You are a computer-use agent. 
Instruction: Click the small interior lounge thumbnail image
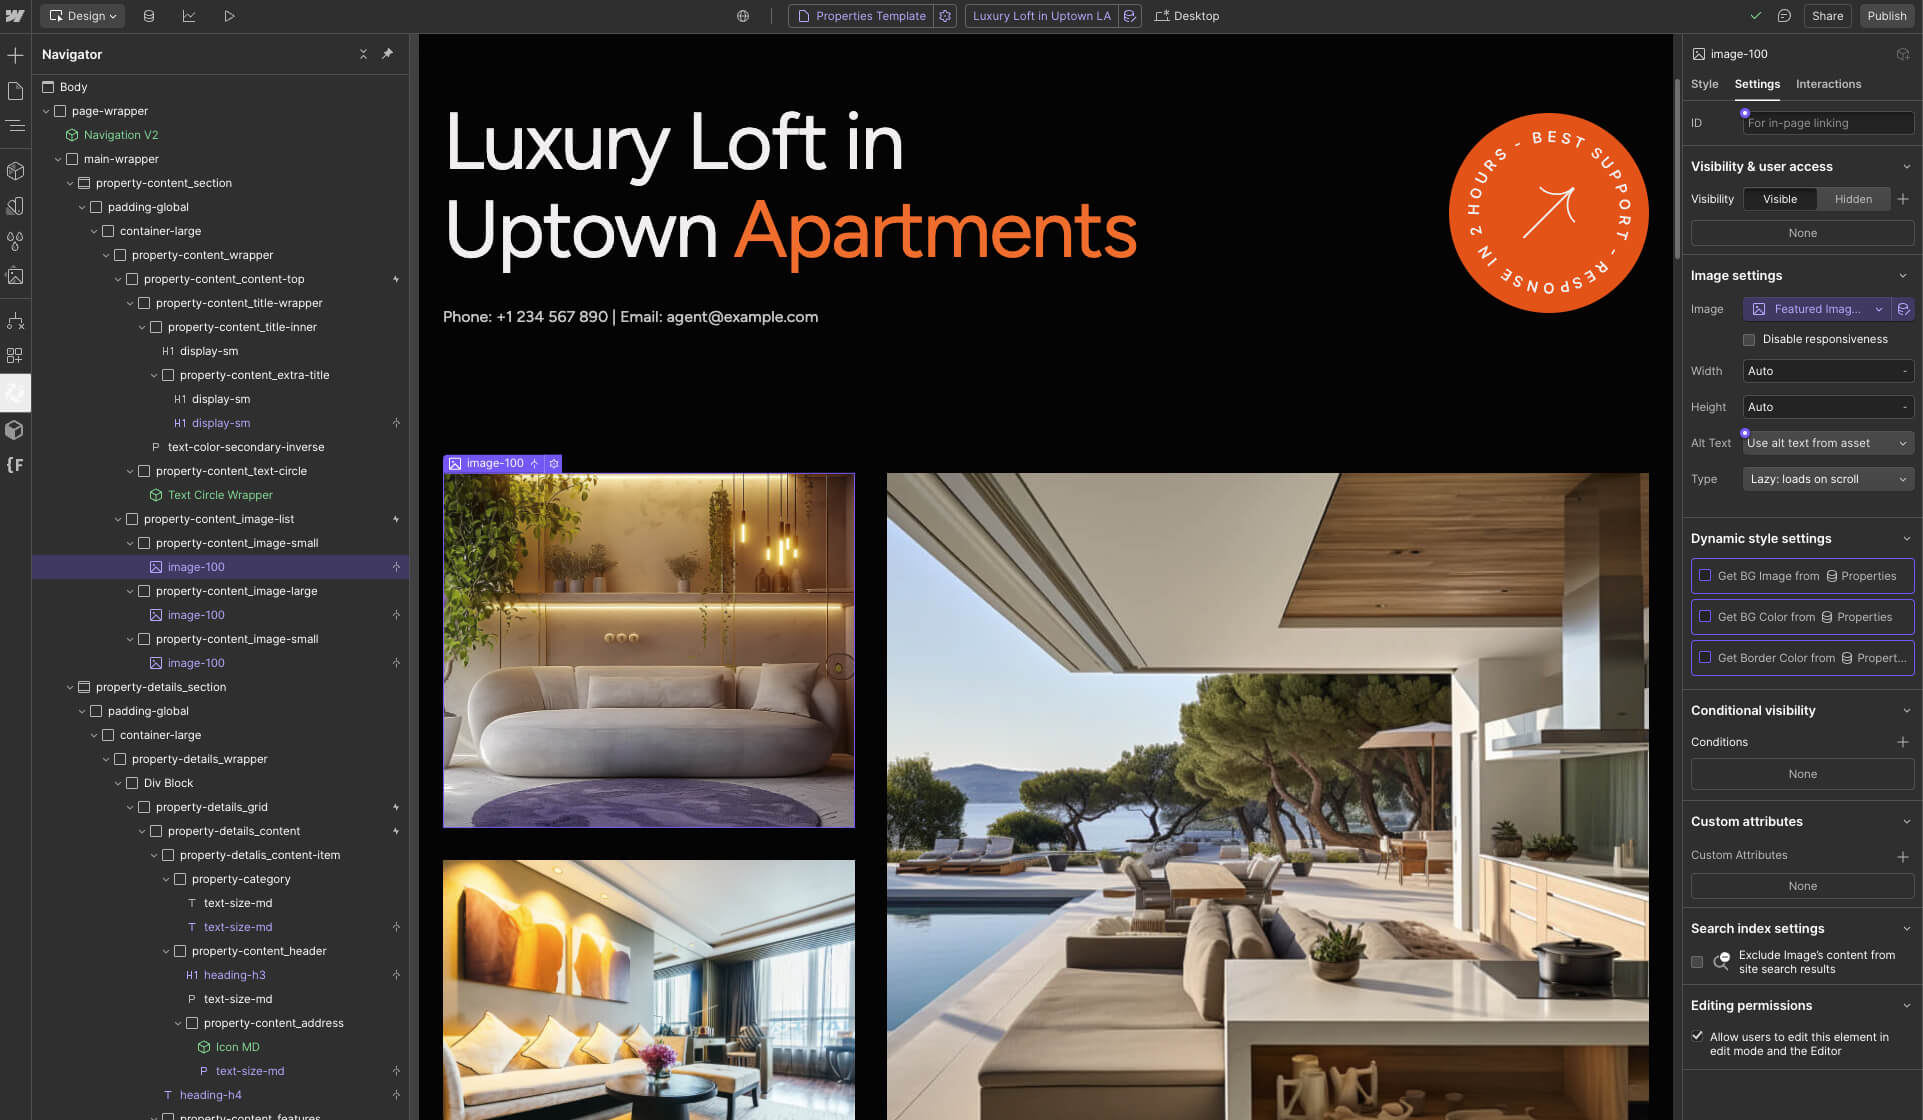pos(649,649)
